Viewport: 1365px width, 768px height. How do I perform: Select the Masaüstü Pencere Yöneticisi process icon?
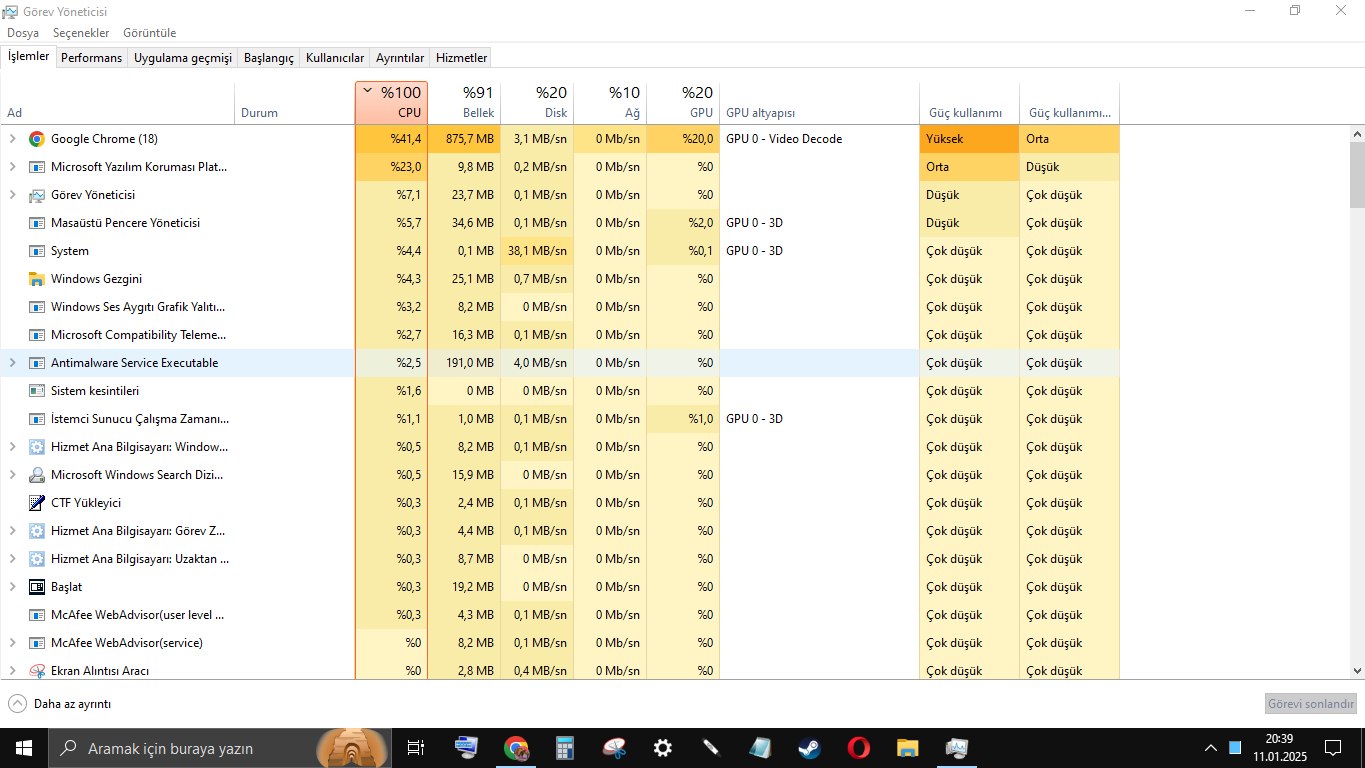click(x=37, y=223)
